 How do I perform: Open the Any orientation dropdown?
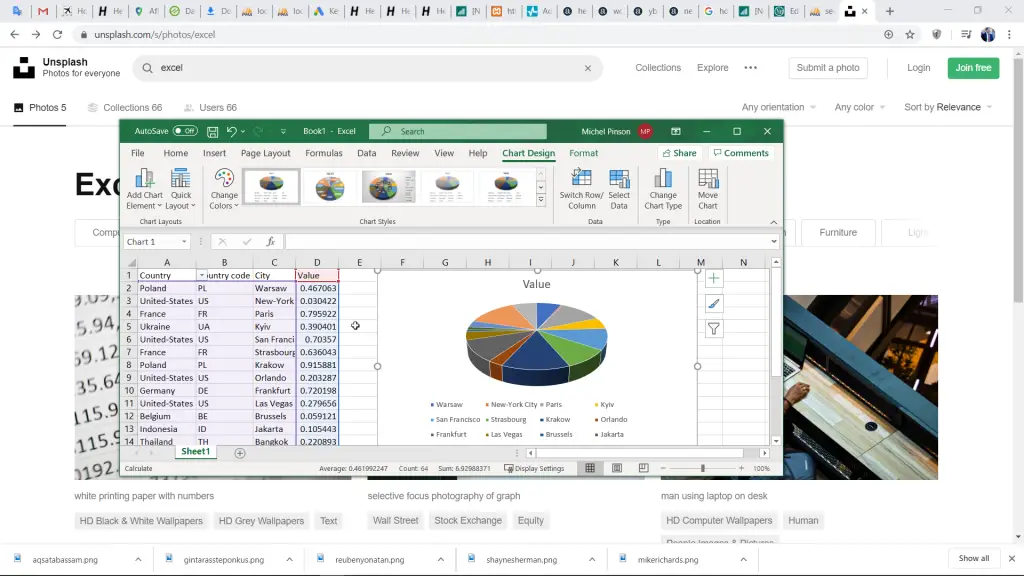tap(778, 107)
